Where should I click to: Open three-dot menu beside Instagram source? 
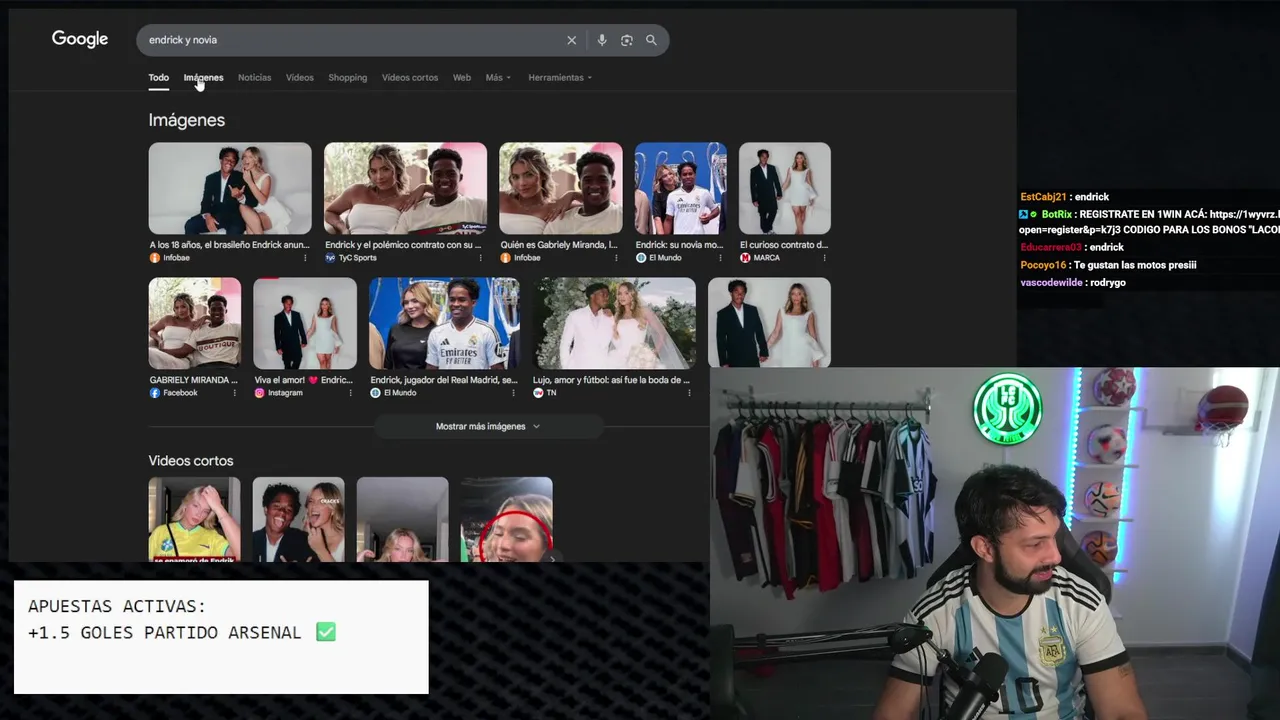tap(350, 393)
